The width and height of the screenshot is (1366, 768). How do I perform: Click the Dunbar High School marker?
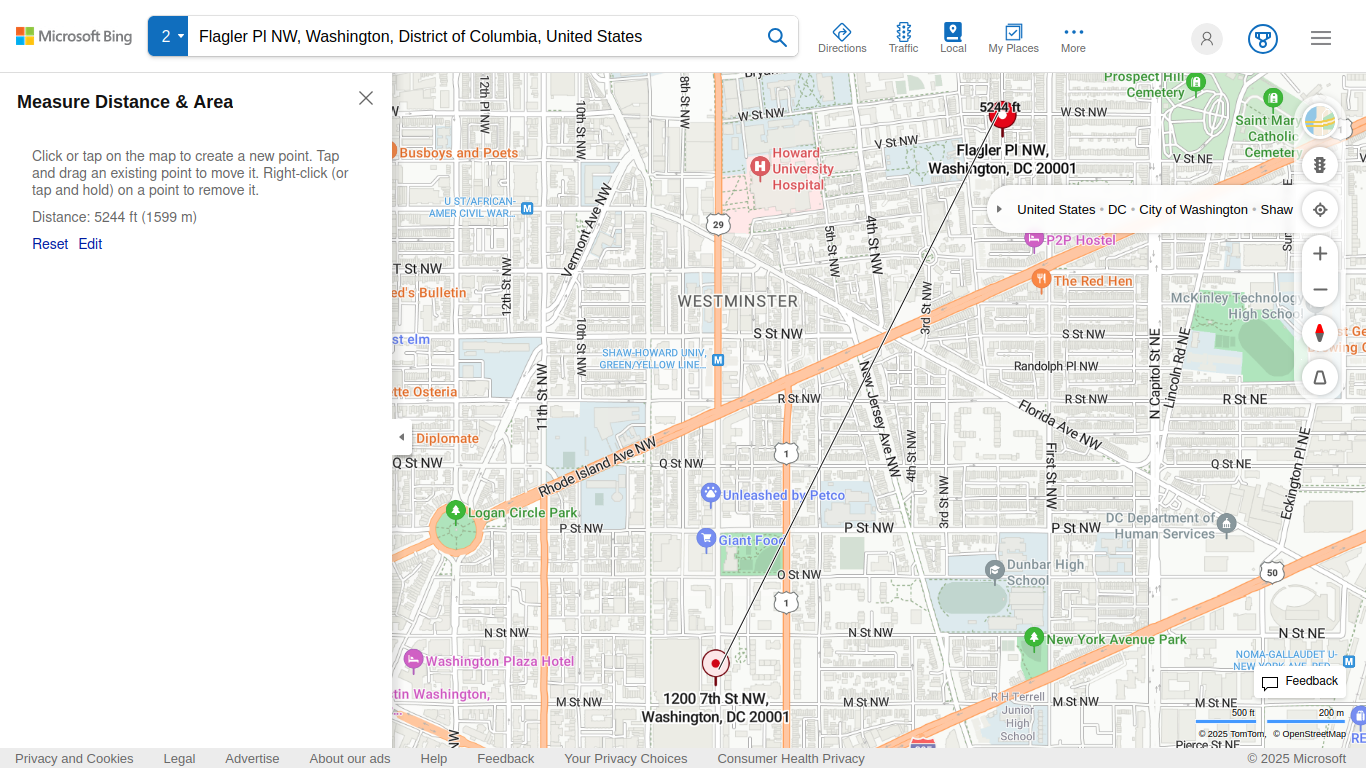coord(994,570)
